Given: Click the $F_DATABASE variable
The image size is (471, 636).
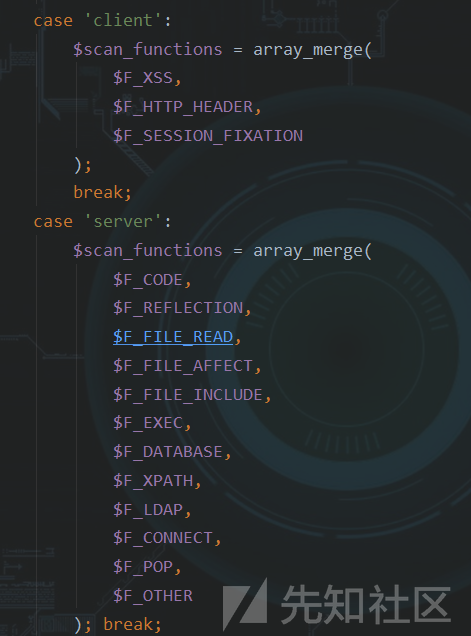Looking at the screenshot, I should 168,452.
